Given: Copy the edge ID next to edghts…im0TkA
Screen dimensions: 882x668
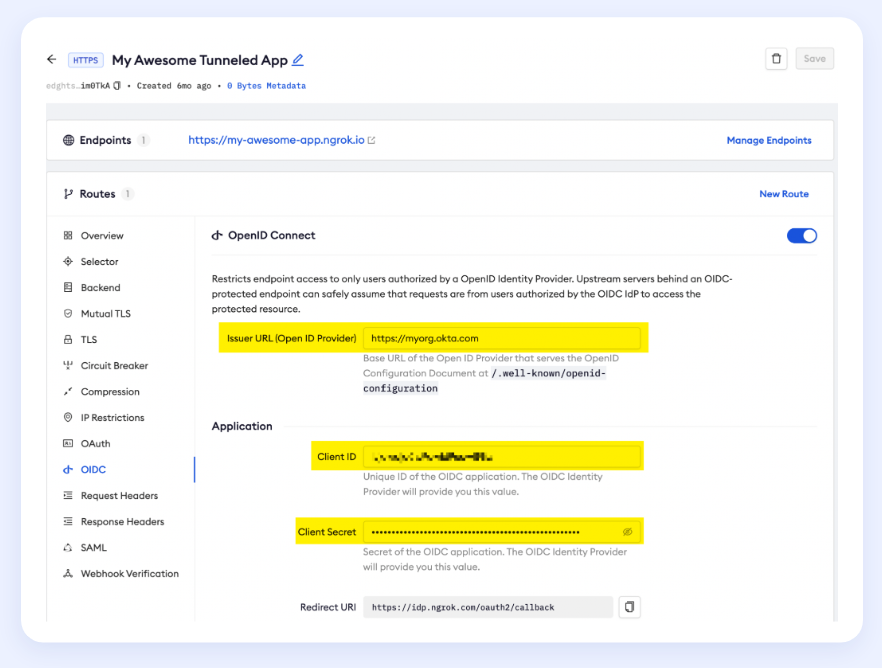Looking at the screenshot, I should [117, 85].
